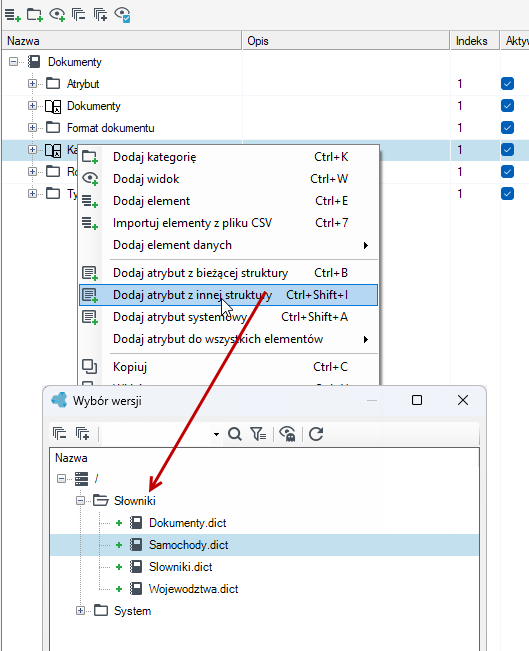The image size is (529, 651).
Task: Choose Dodaj widok from the context menu
Action: click(228, 179)
